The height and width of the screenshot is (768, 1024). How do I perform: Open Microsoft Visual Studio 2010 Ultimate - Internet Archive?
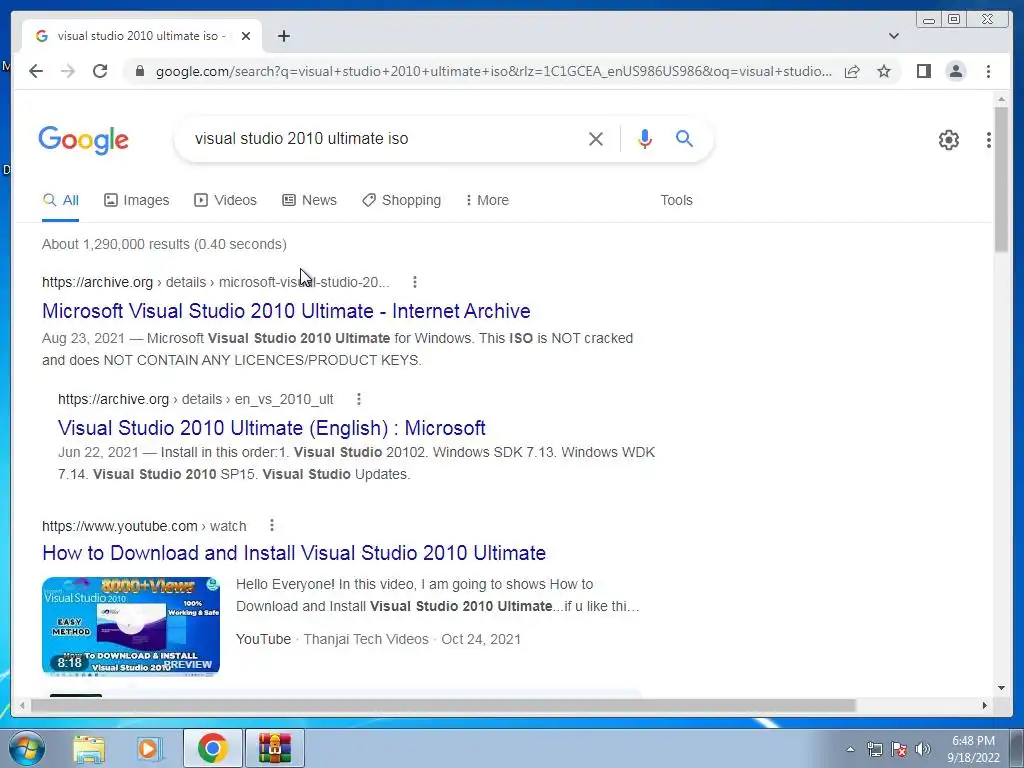click(286, 311)
